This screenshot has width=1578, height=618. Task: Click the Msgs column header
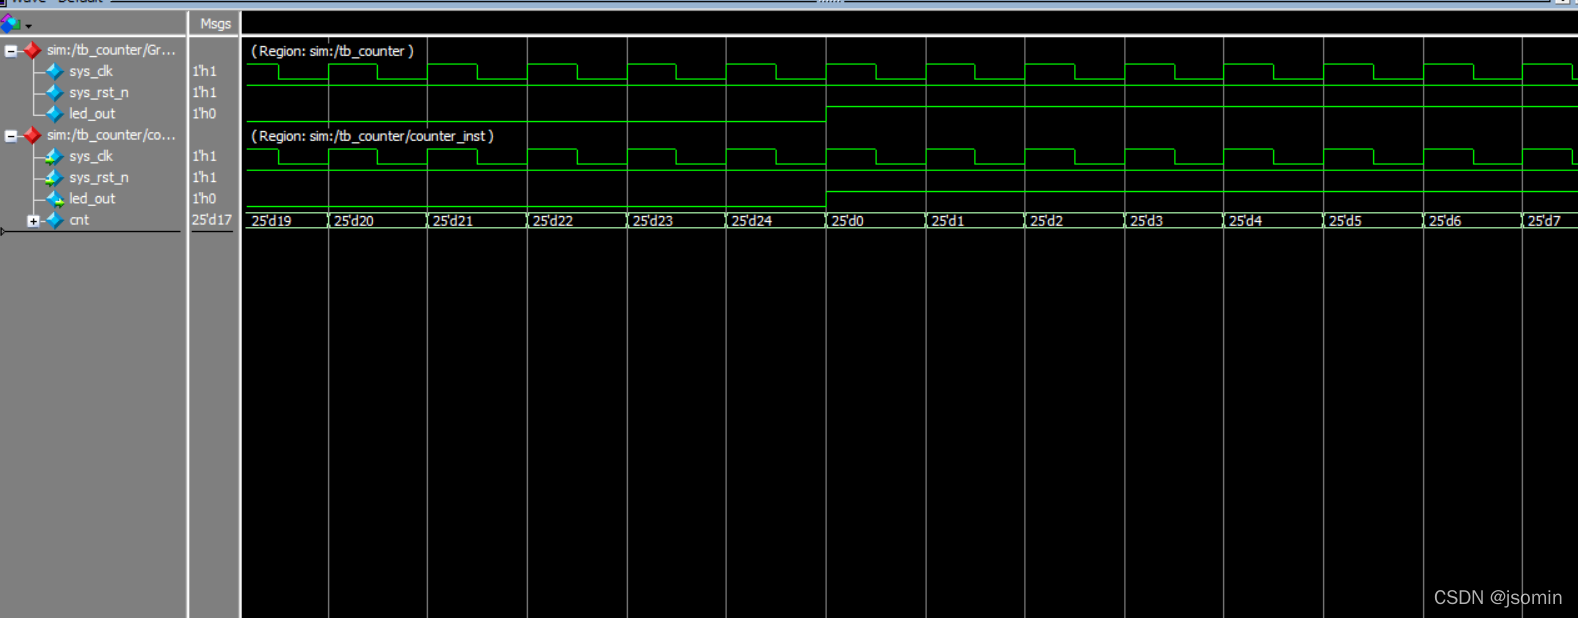(x=215, y=23)
